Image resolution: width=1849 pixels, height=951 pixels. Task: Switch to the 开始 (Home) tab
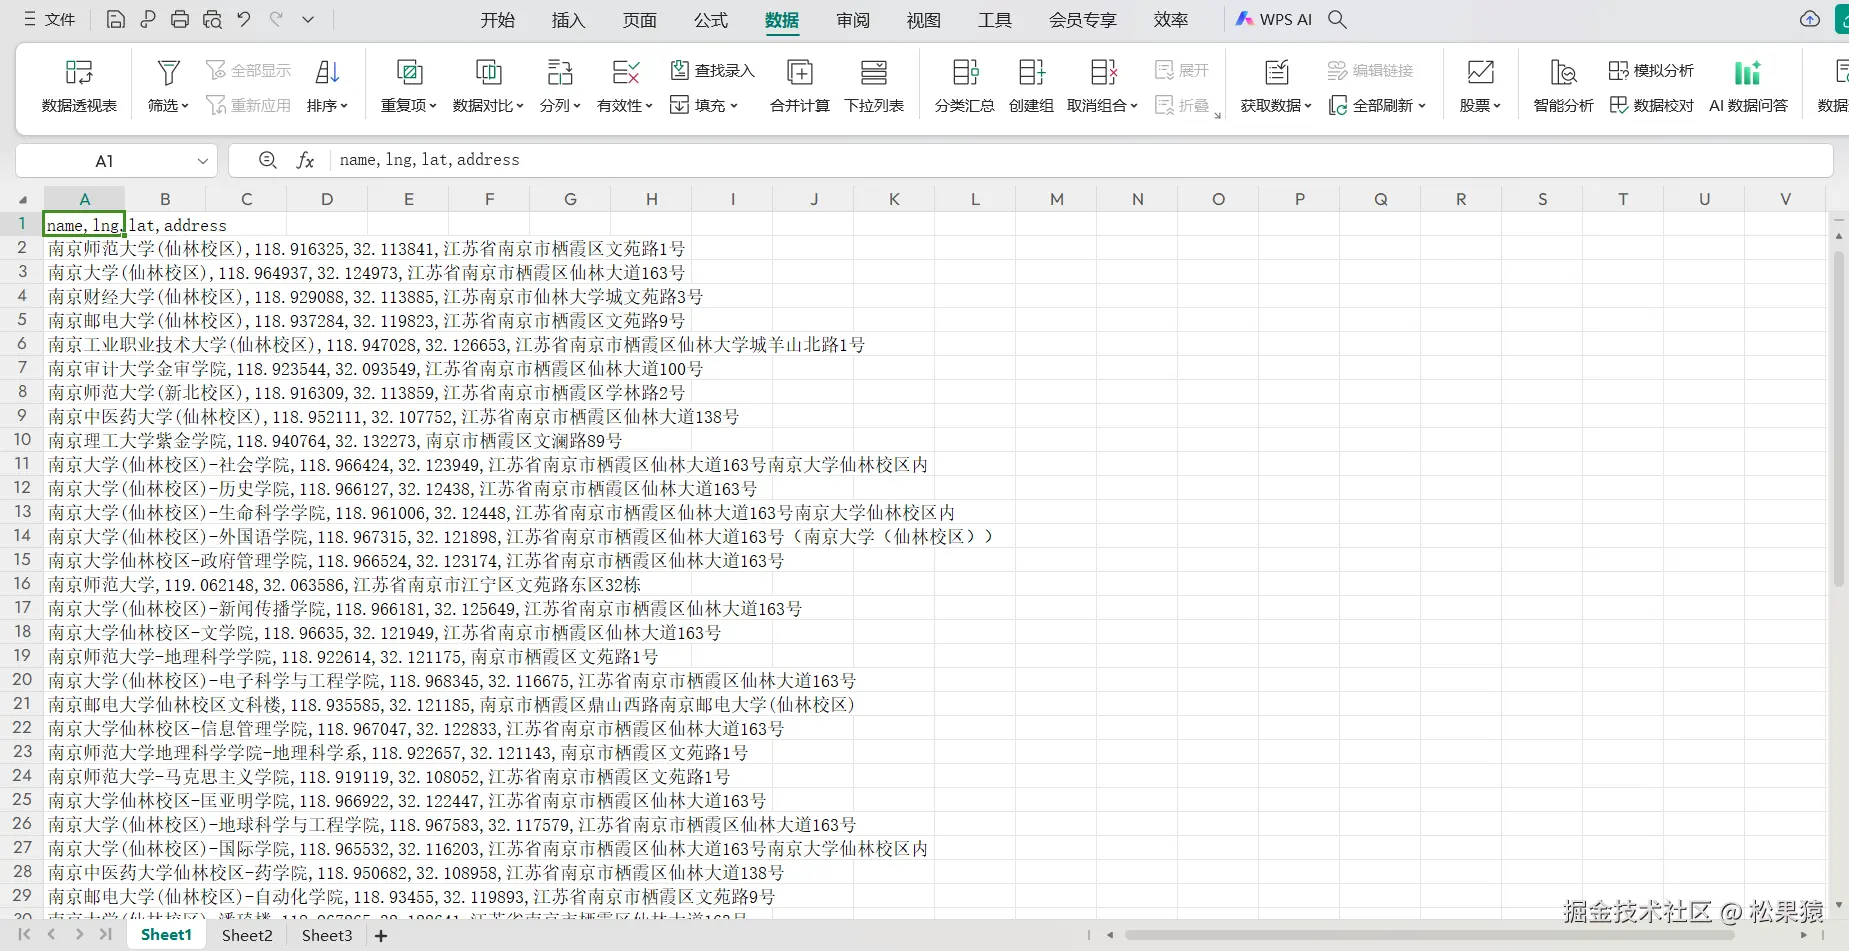[497, 20]
